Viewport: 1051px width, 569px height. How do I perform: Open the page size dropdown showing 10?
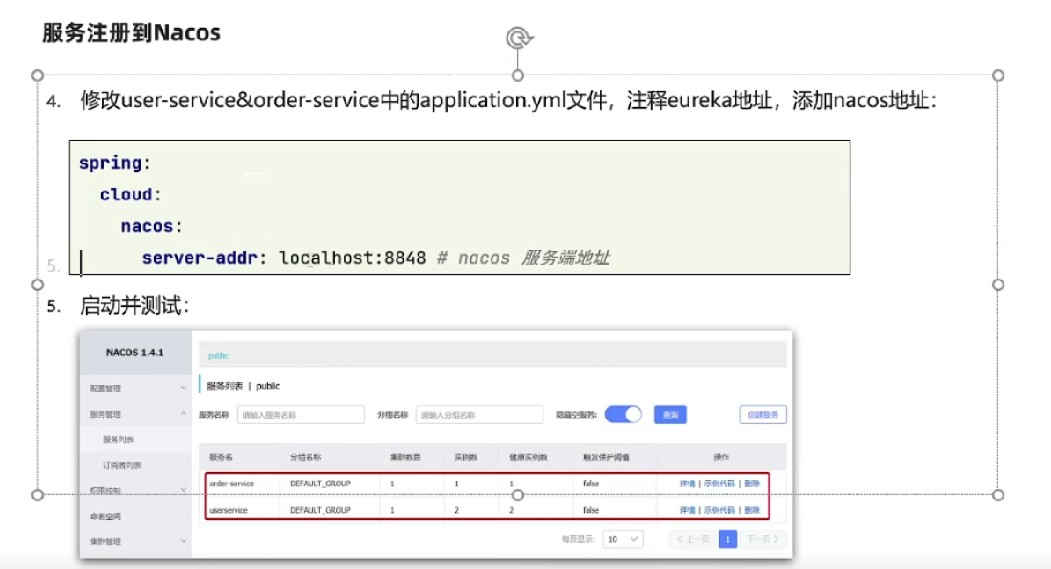click(x=623, y=540)
